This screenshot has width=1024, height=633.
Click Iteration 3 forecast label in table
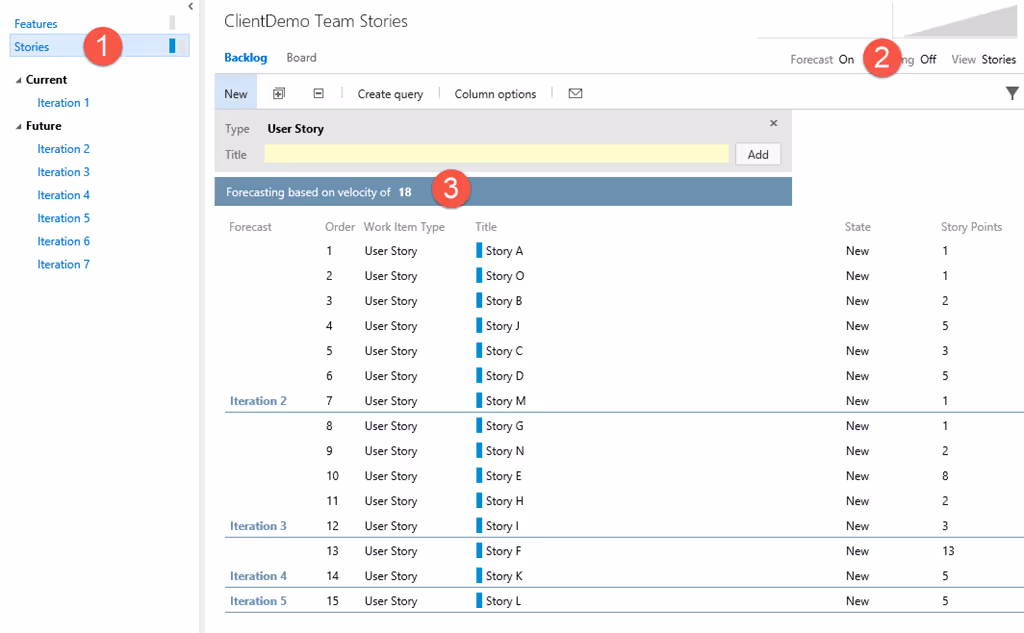[x=258, y=526]
